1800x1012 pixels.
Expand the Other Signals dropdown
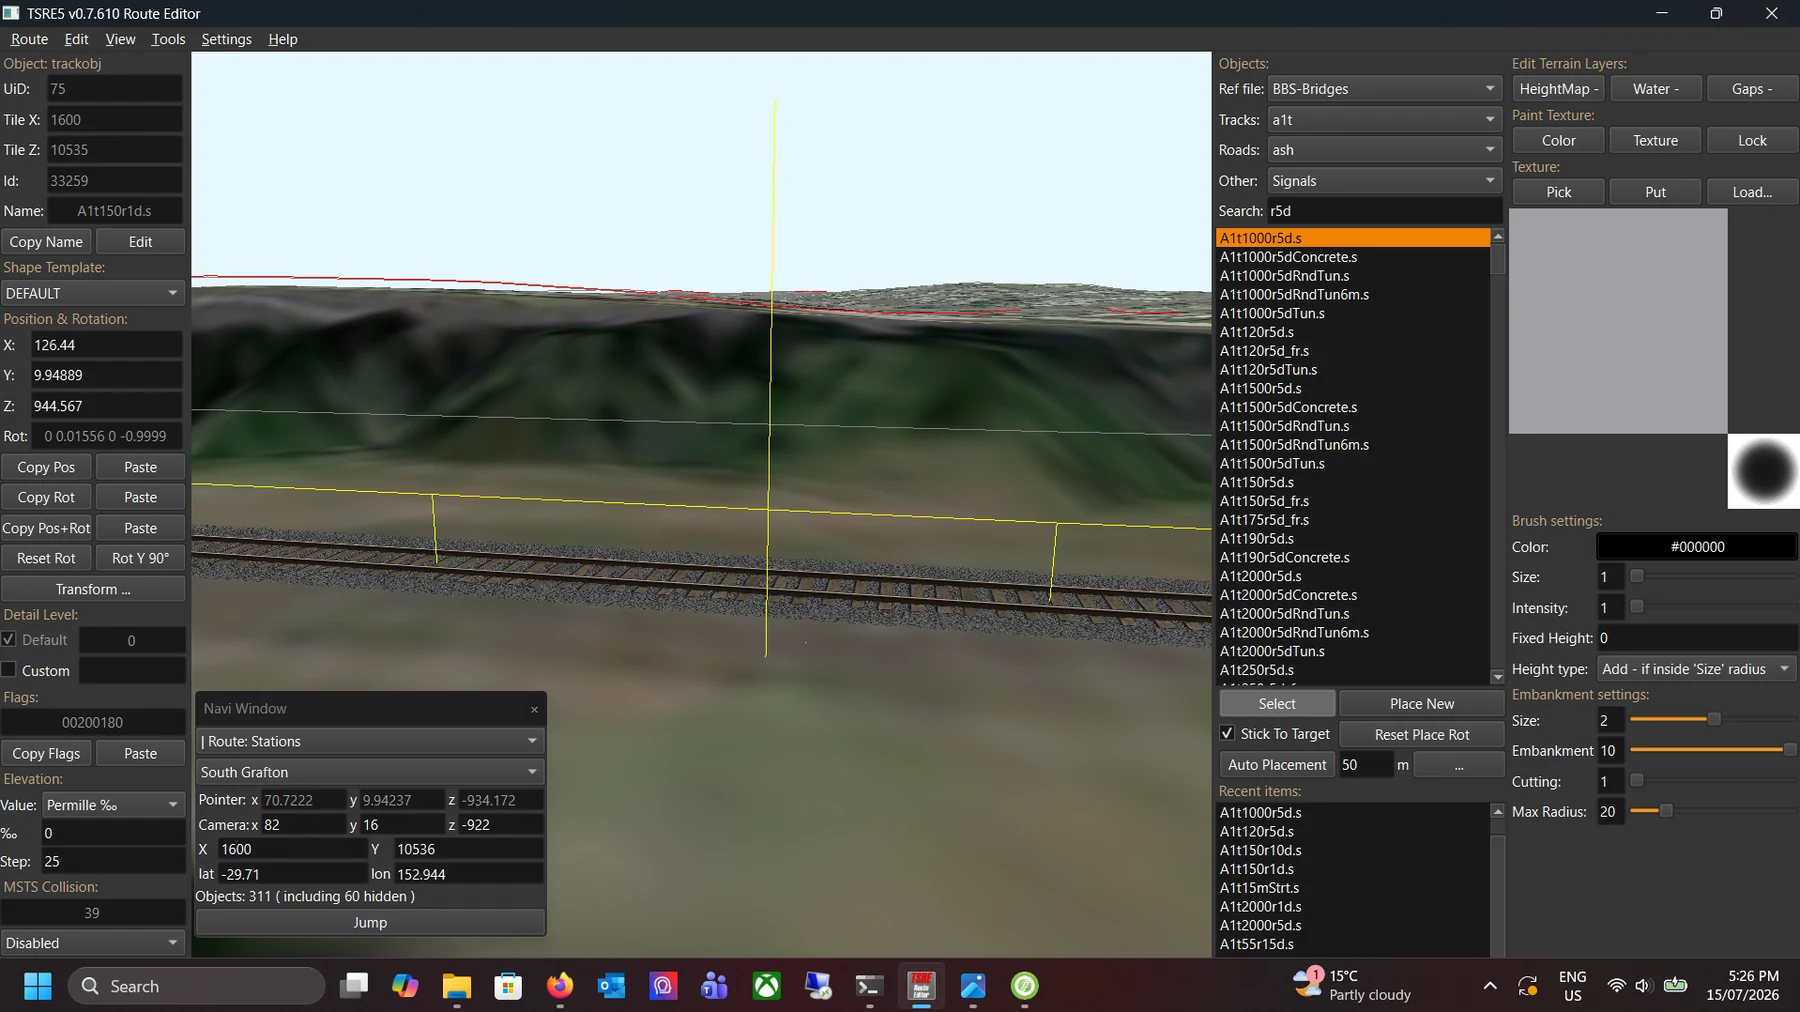pyautogui.click(x=1385, y=180)
